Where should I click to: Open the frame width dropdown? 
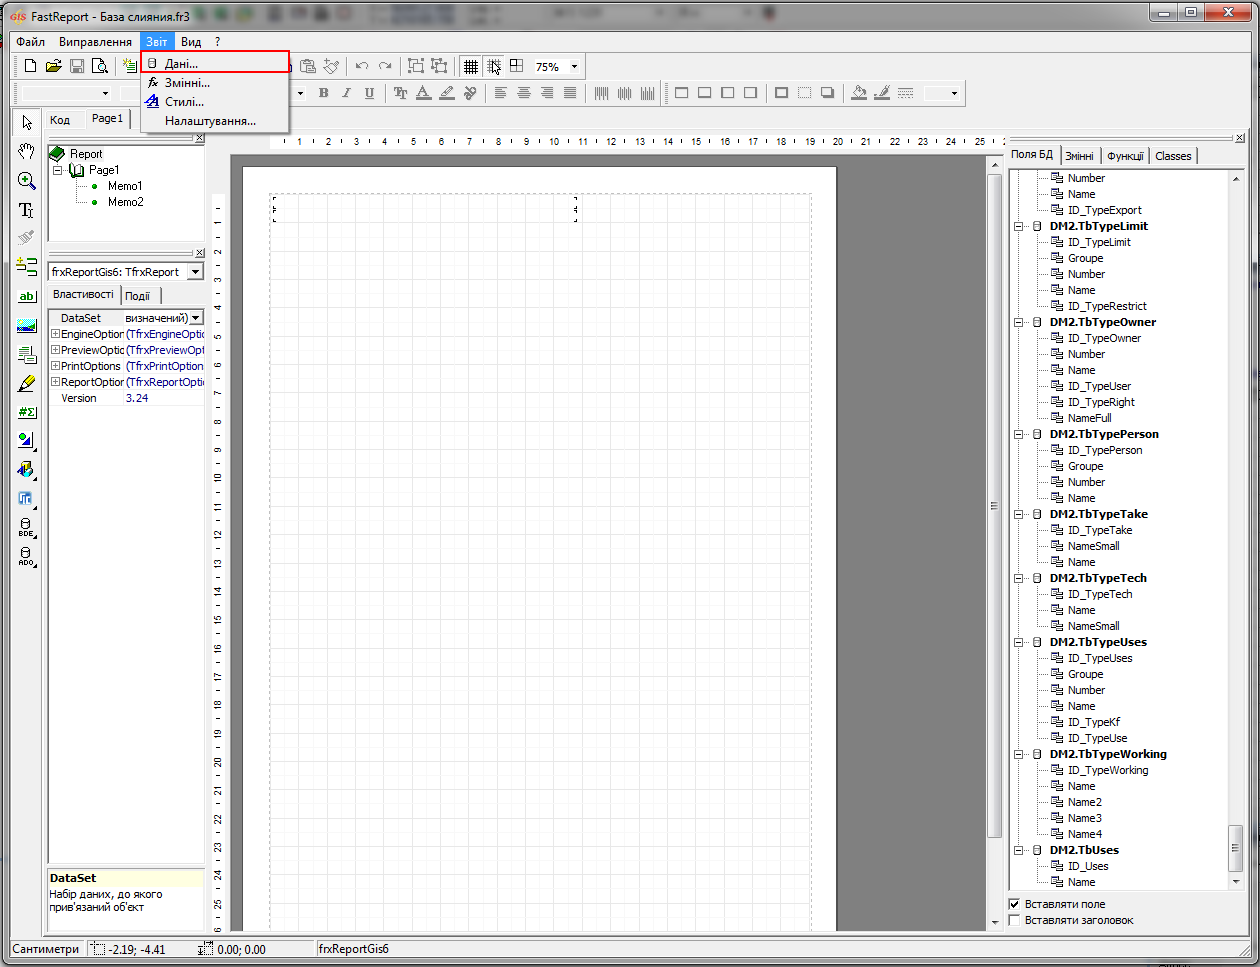coord(954,93)
